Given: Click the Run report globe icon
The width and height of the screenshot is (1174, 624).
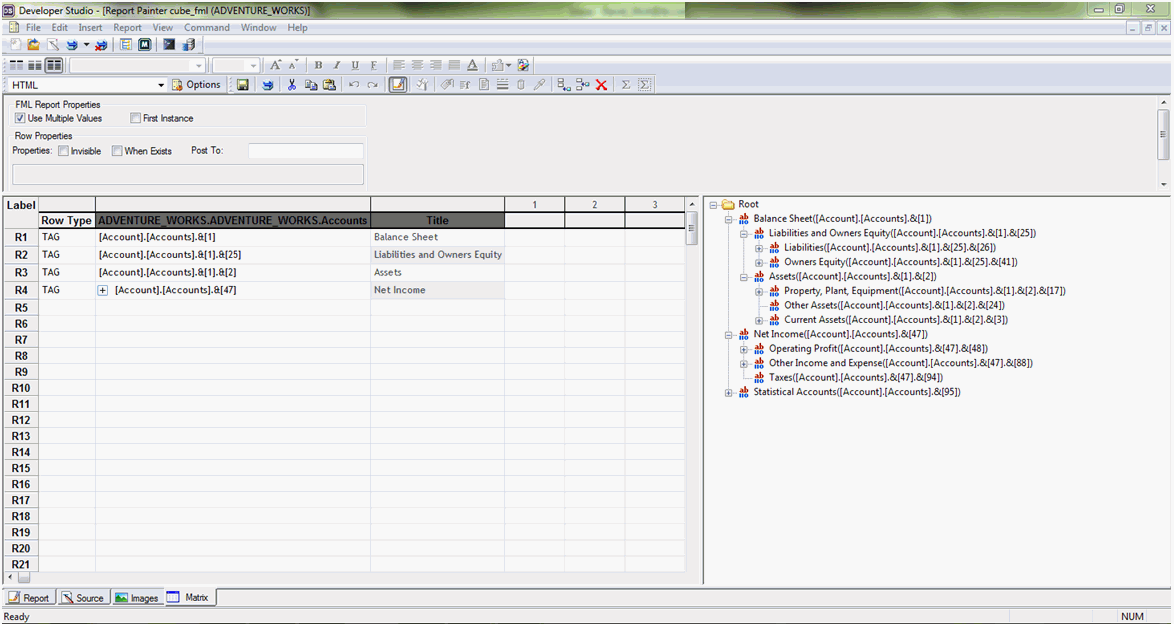Looking at the screenshot, I should coord(72,45).
